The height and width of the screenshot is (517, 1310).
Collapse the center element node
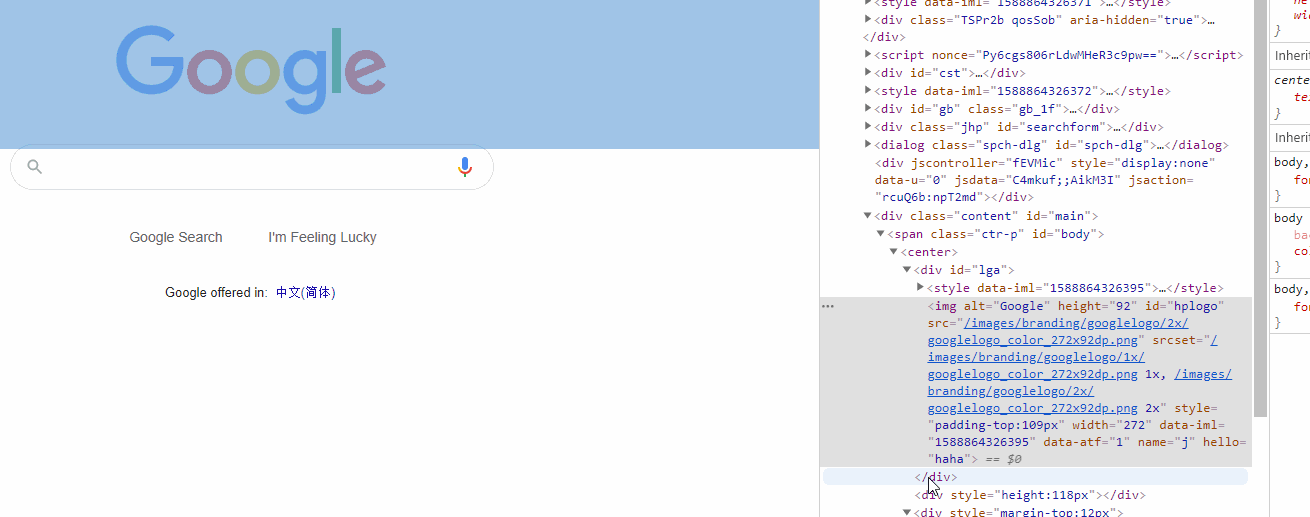pos(894,252)
